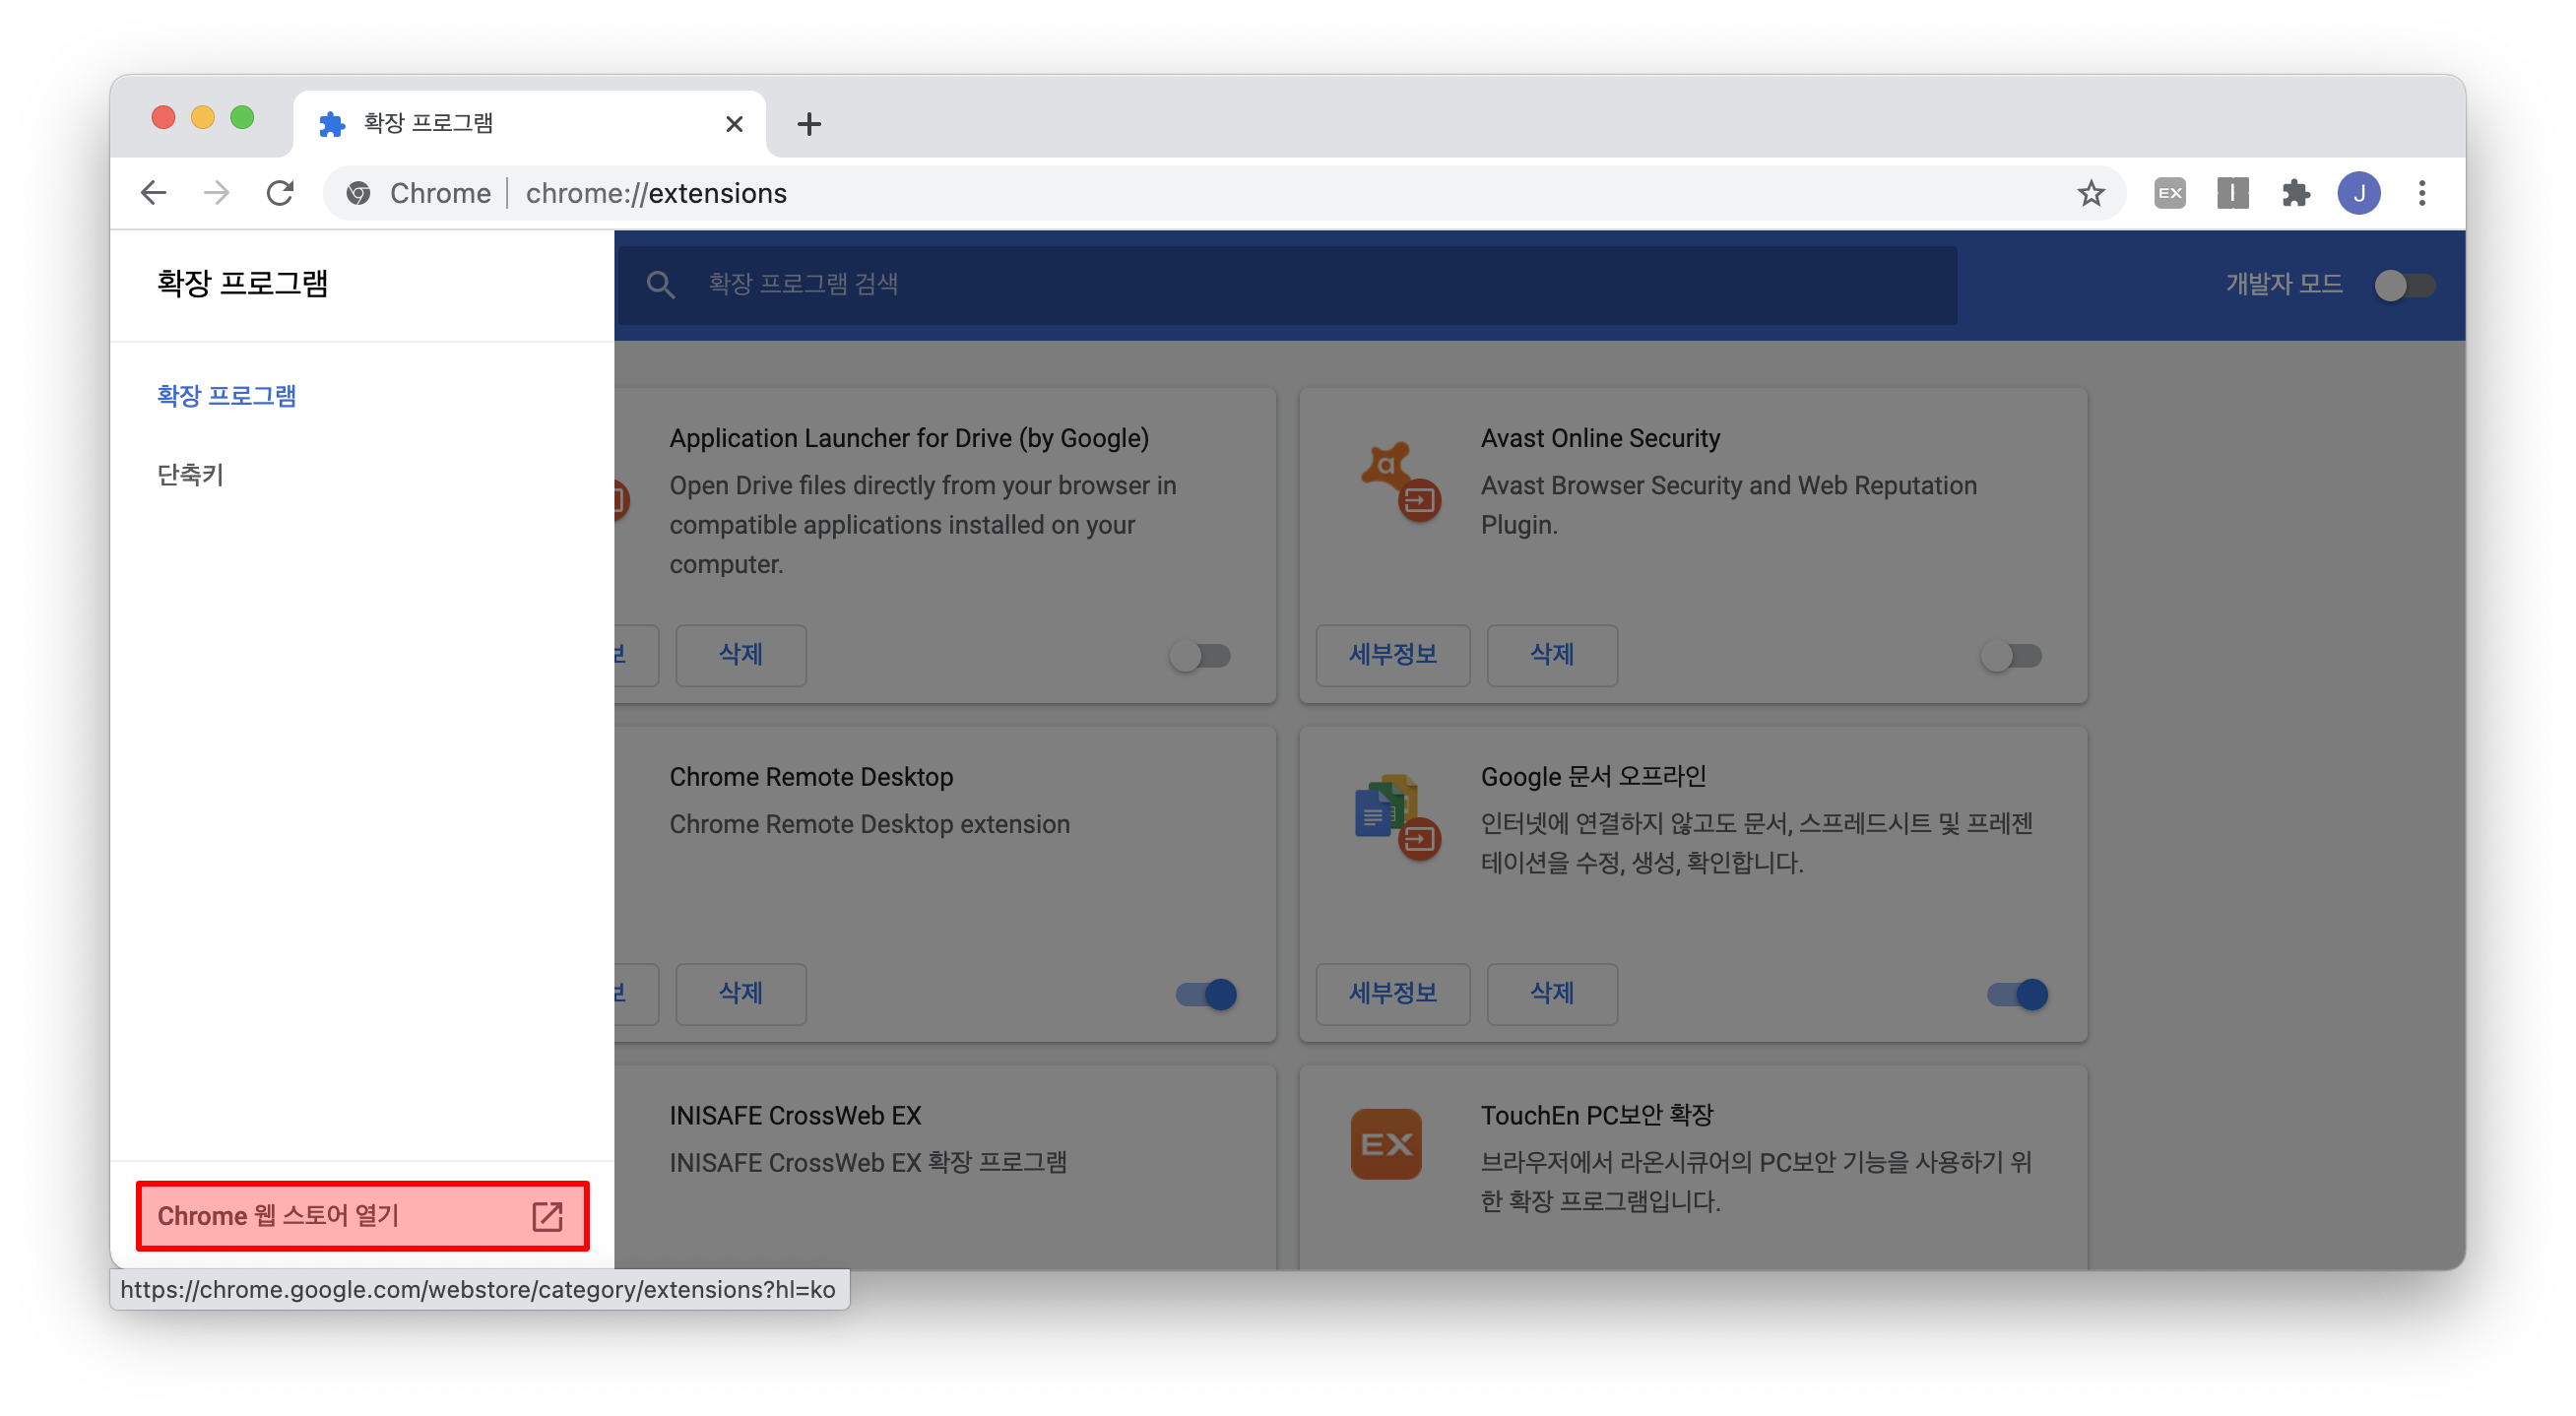Click 세부정보 for Avast Online Security
The width and height of the screenshot is (2576, 1416).
click(x=1392, y=655)
